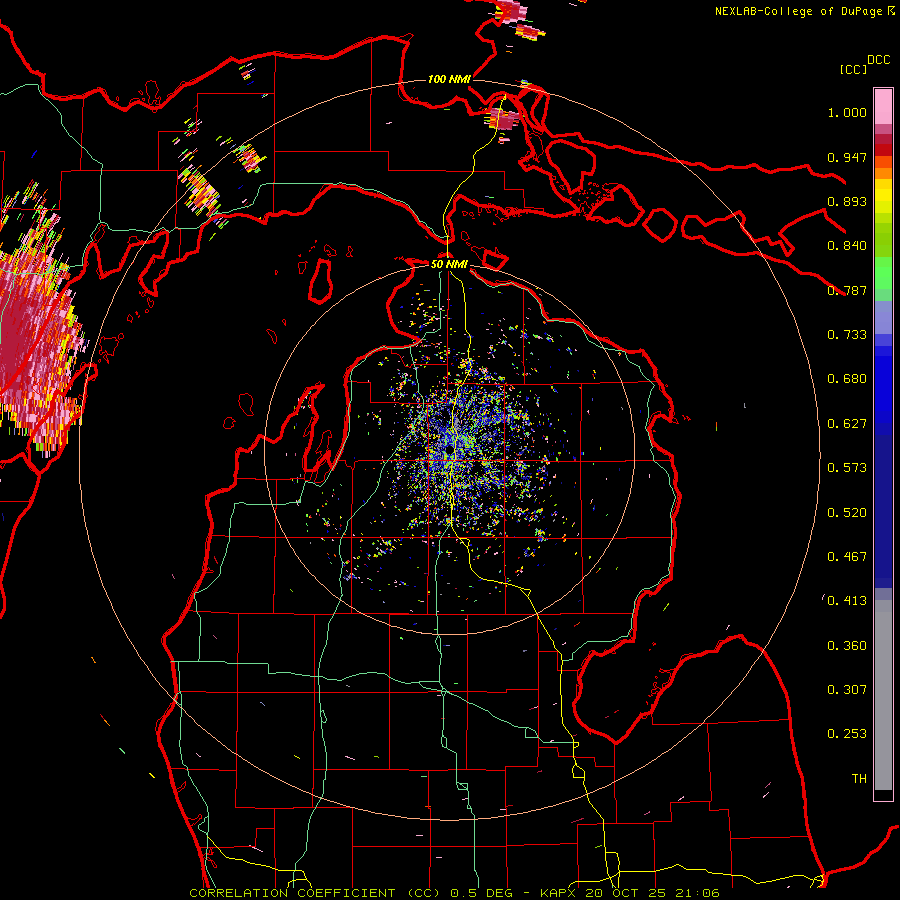Viewport: 900px width, 900px height.
Task: Select the 0.733 scale value
Action: (847, 335)
